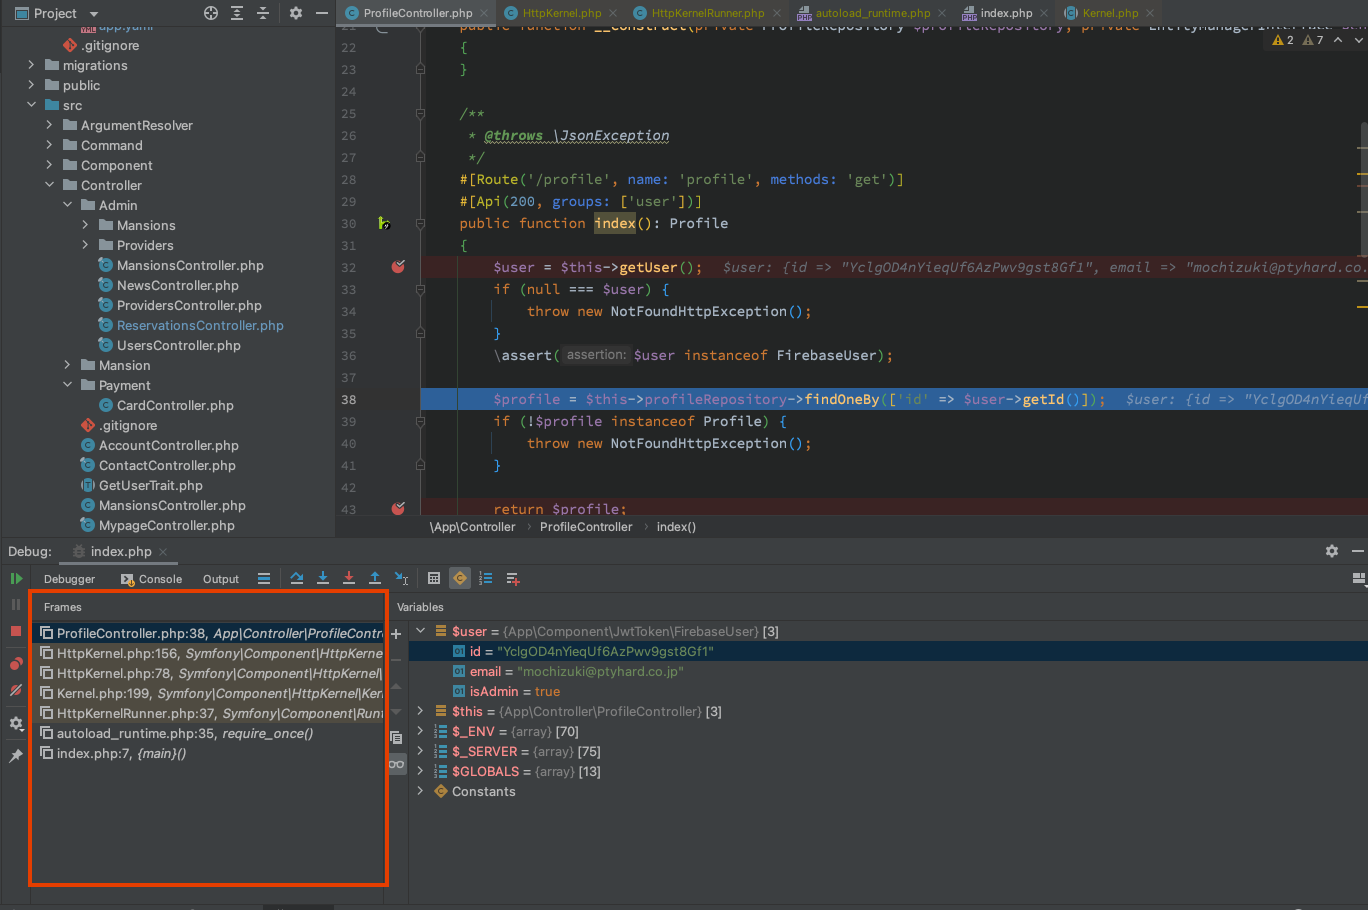Select the Debugger view button
Viewport: 1368px width, 910px height.
point(69,578)
